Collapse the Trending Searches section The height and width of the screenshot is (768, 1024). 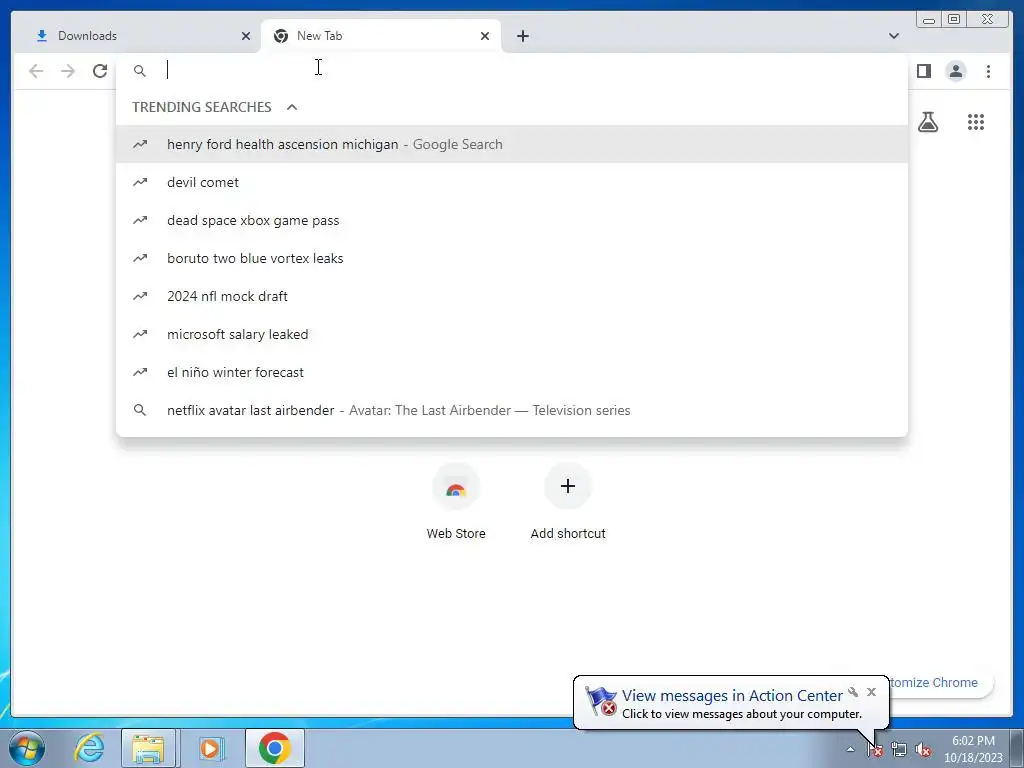(292, 107)
